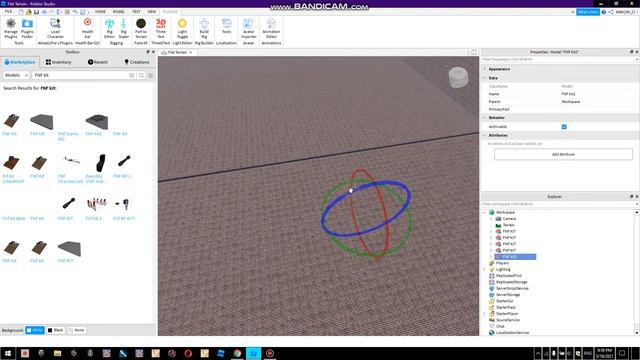Open the Recent tab in Toolbox

click(x=98, y=62)
